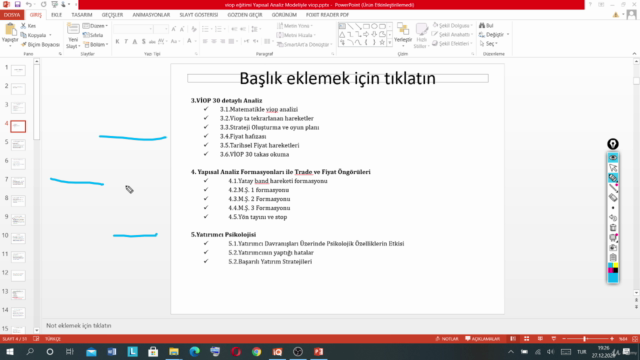Click CMYK color palette in annotation toolbar
This screenshot has width=640, height=360.
(x=613, y=268)
